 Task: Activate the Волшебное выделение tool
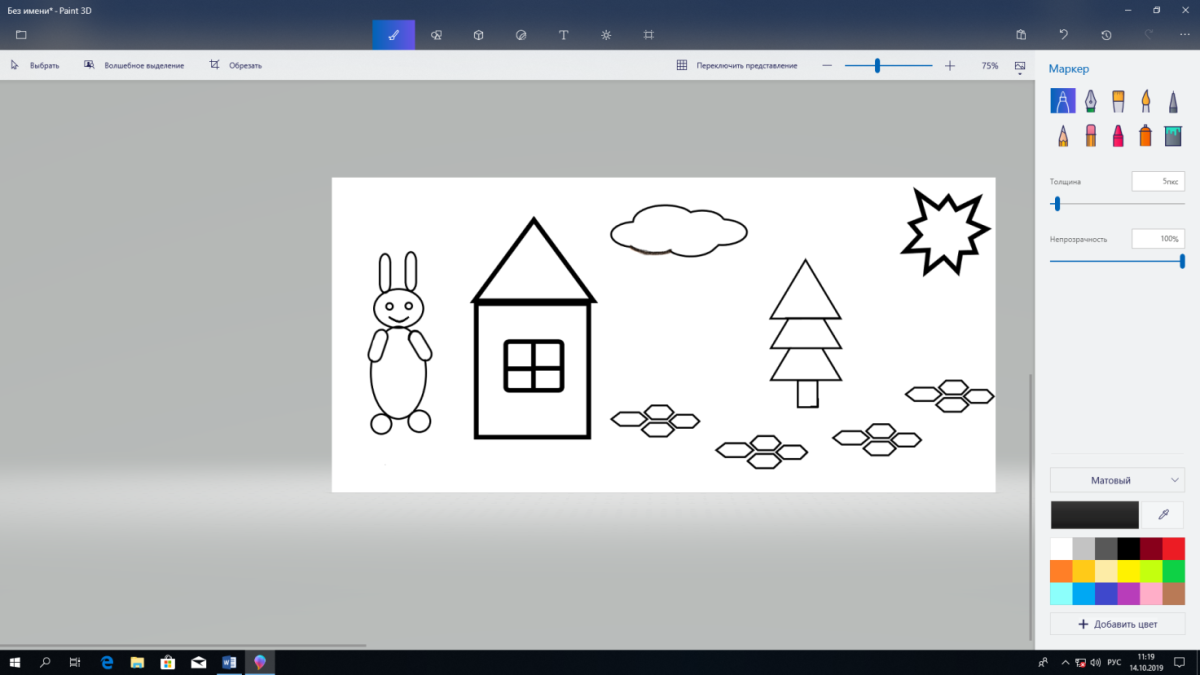pos(135,65)
